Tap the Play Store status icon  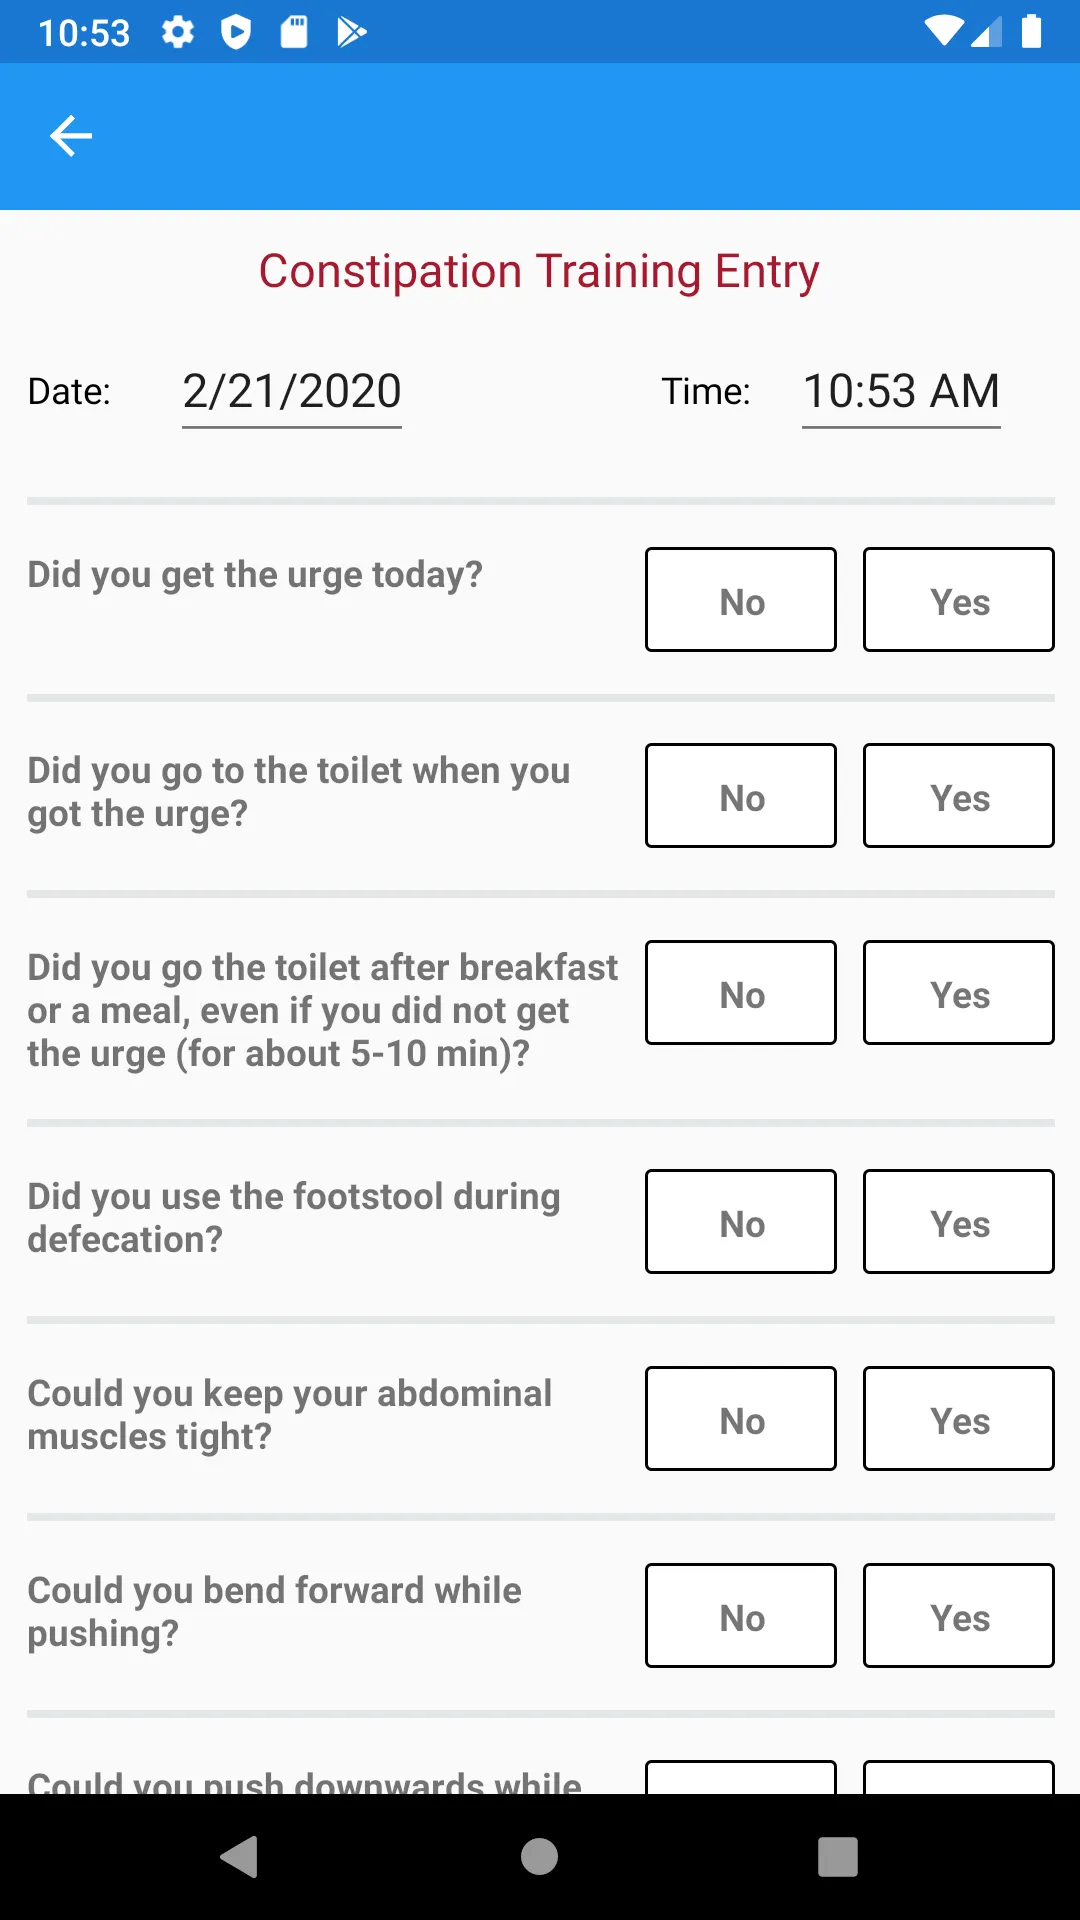pyautogui.click(x=351, y=32)
